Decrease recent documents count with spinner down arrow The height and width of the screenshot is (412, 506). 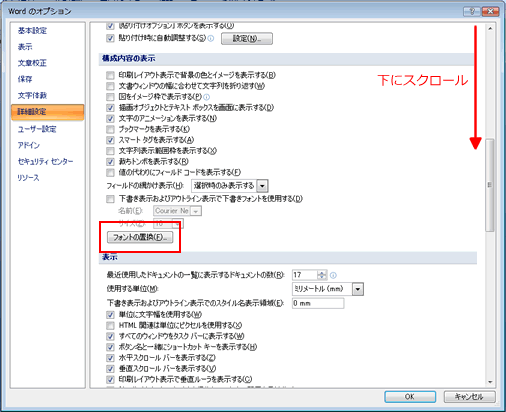pyautogui.click(x=321, y=277)
